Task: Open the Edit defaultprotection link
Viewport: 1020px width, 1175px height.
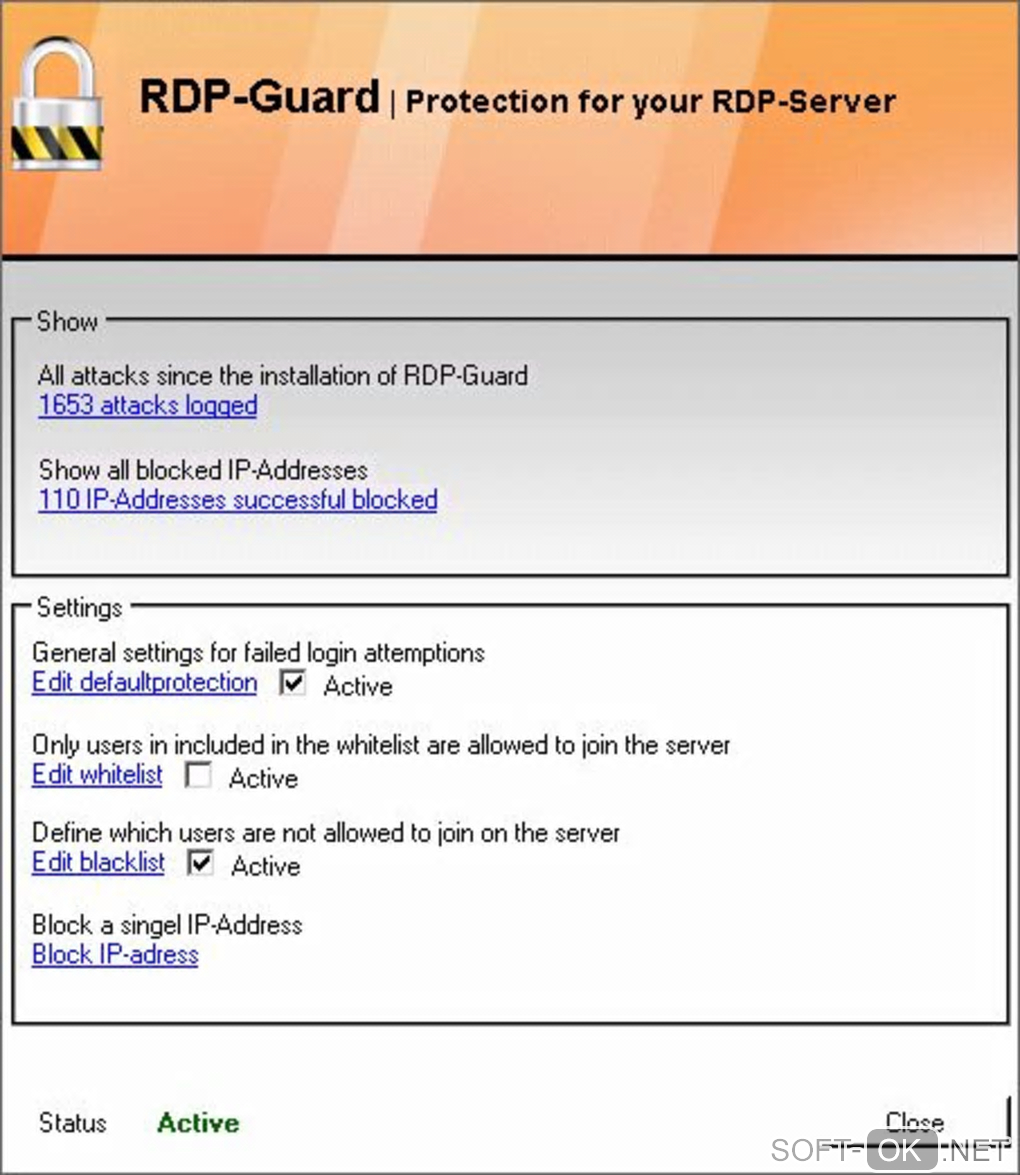Action: click(x=144, y=683)
